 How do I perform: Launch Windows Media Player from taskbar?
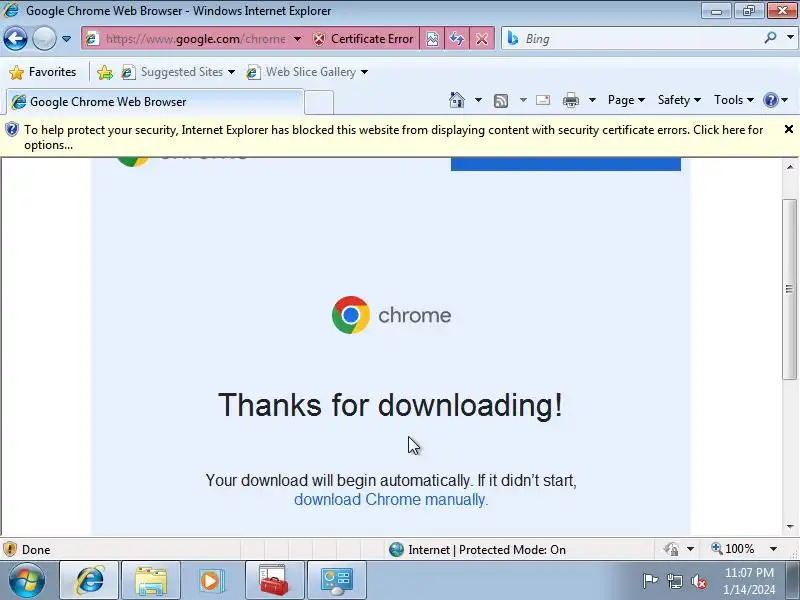[x=213, y=580]
